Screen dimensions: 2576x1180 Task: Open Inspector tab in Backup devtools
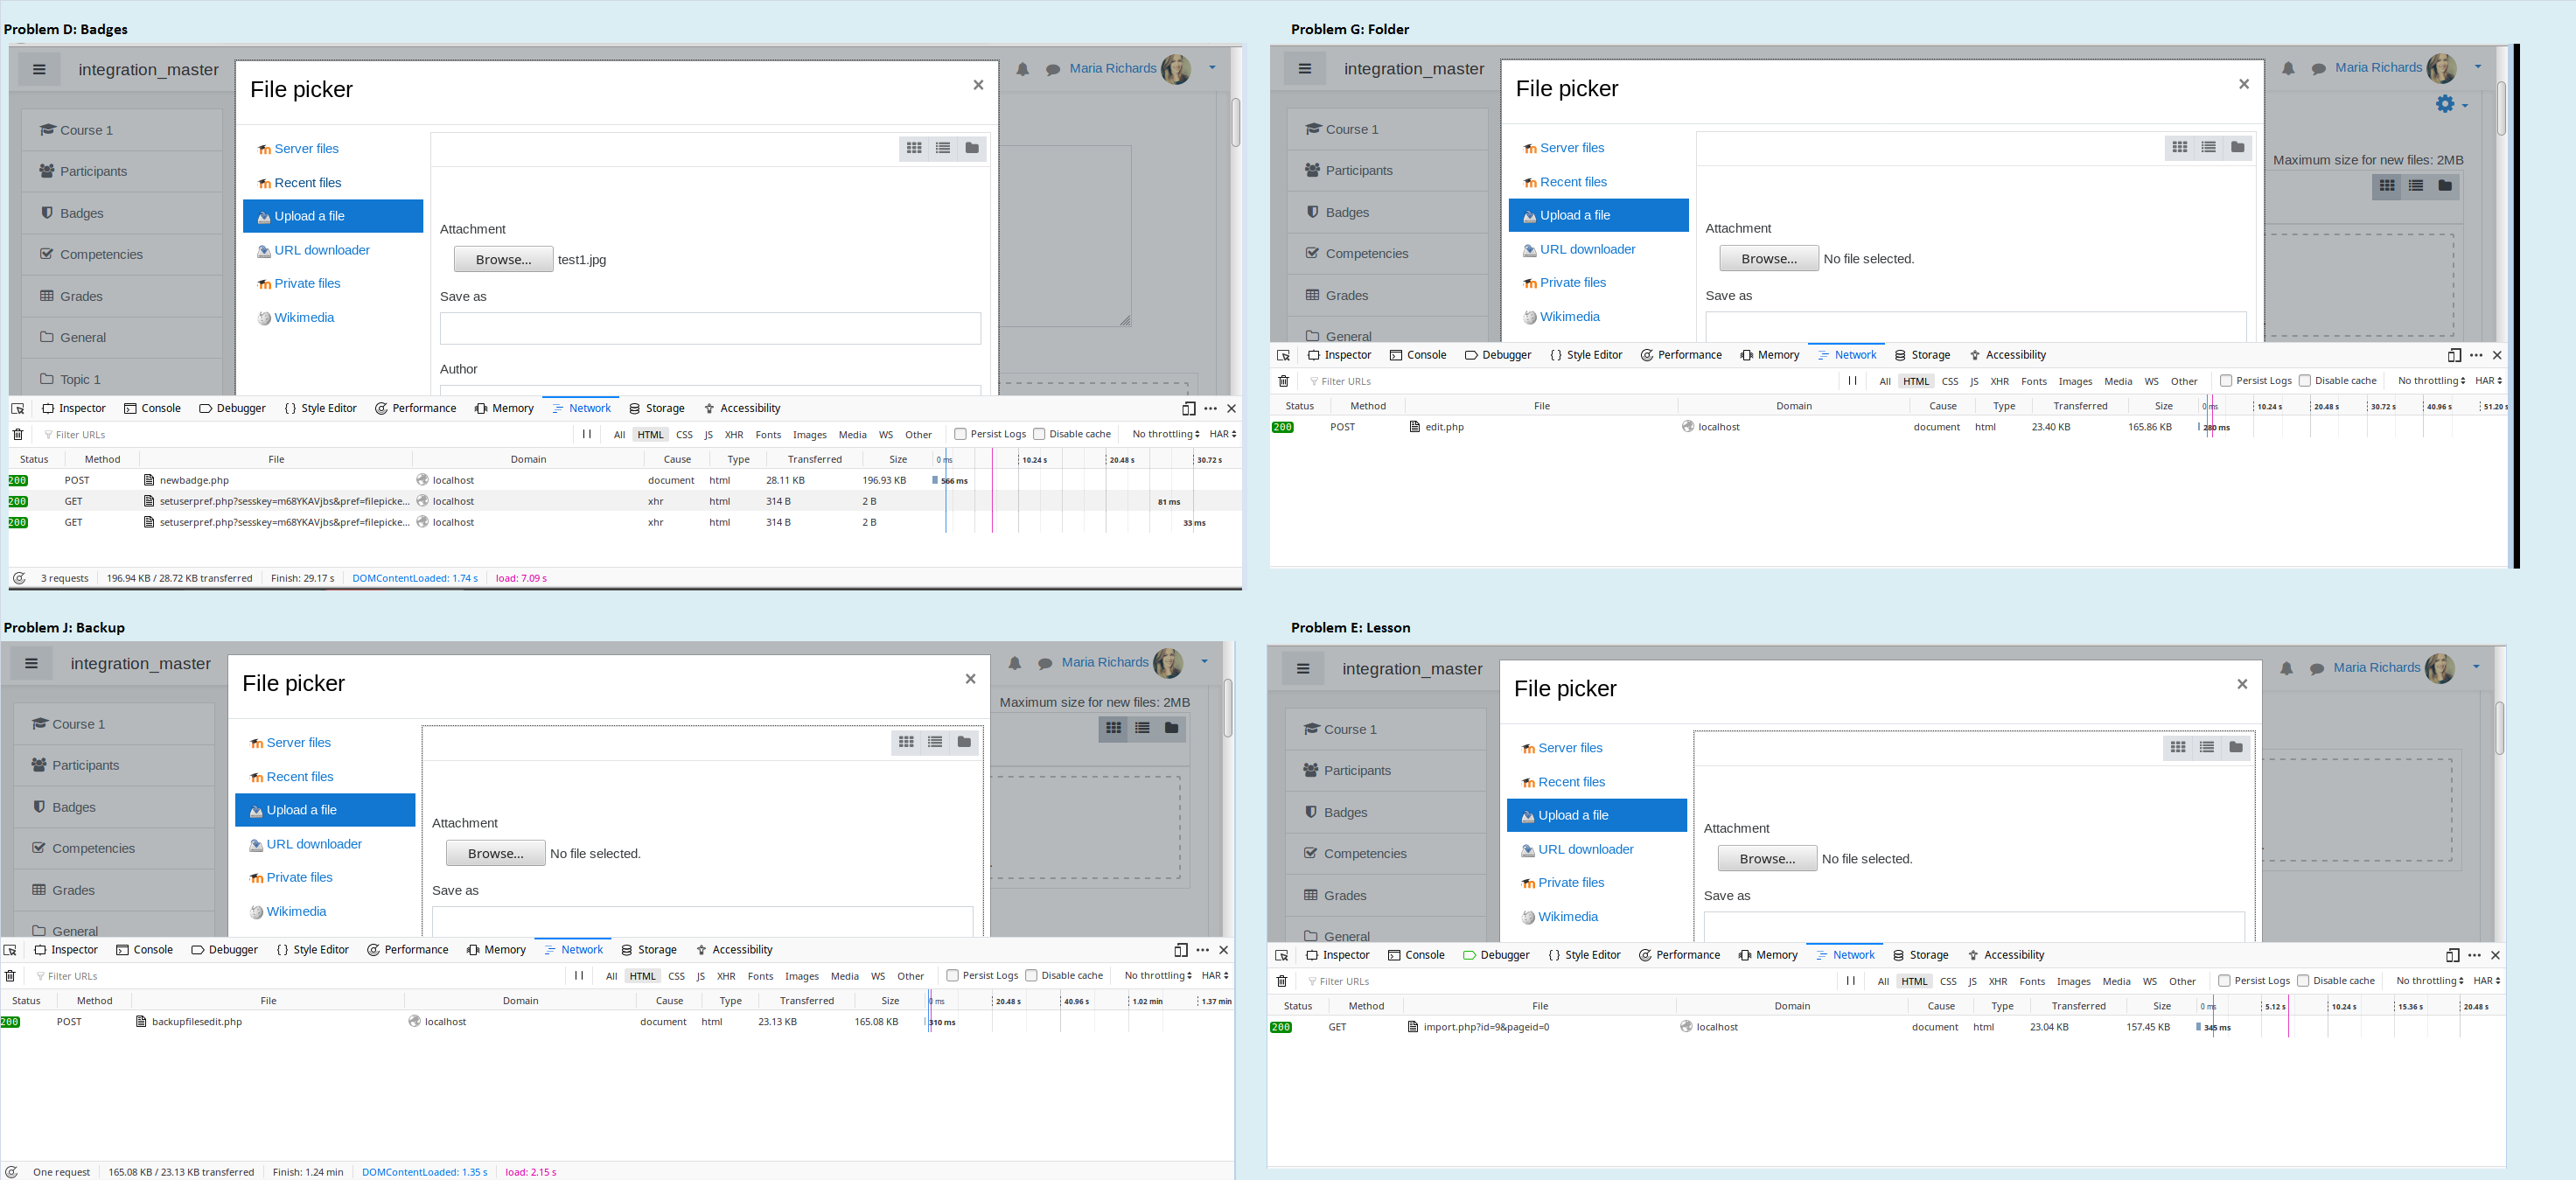pos(66,950)
